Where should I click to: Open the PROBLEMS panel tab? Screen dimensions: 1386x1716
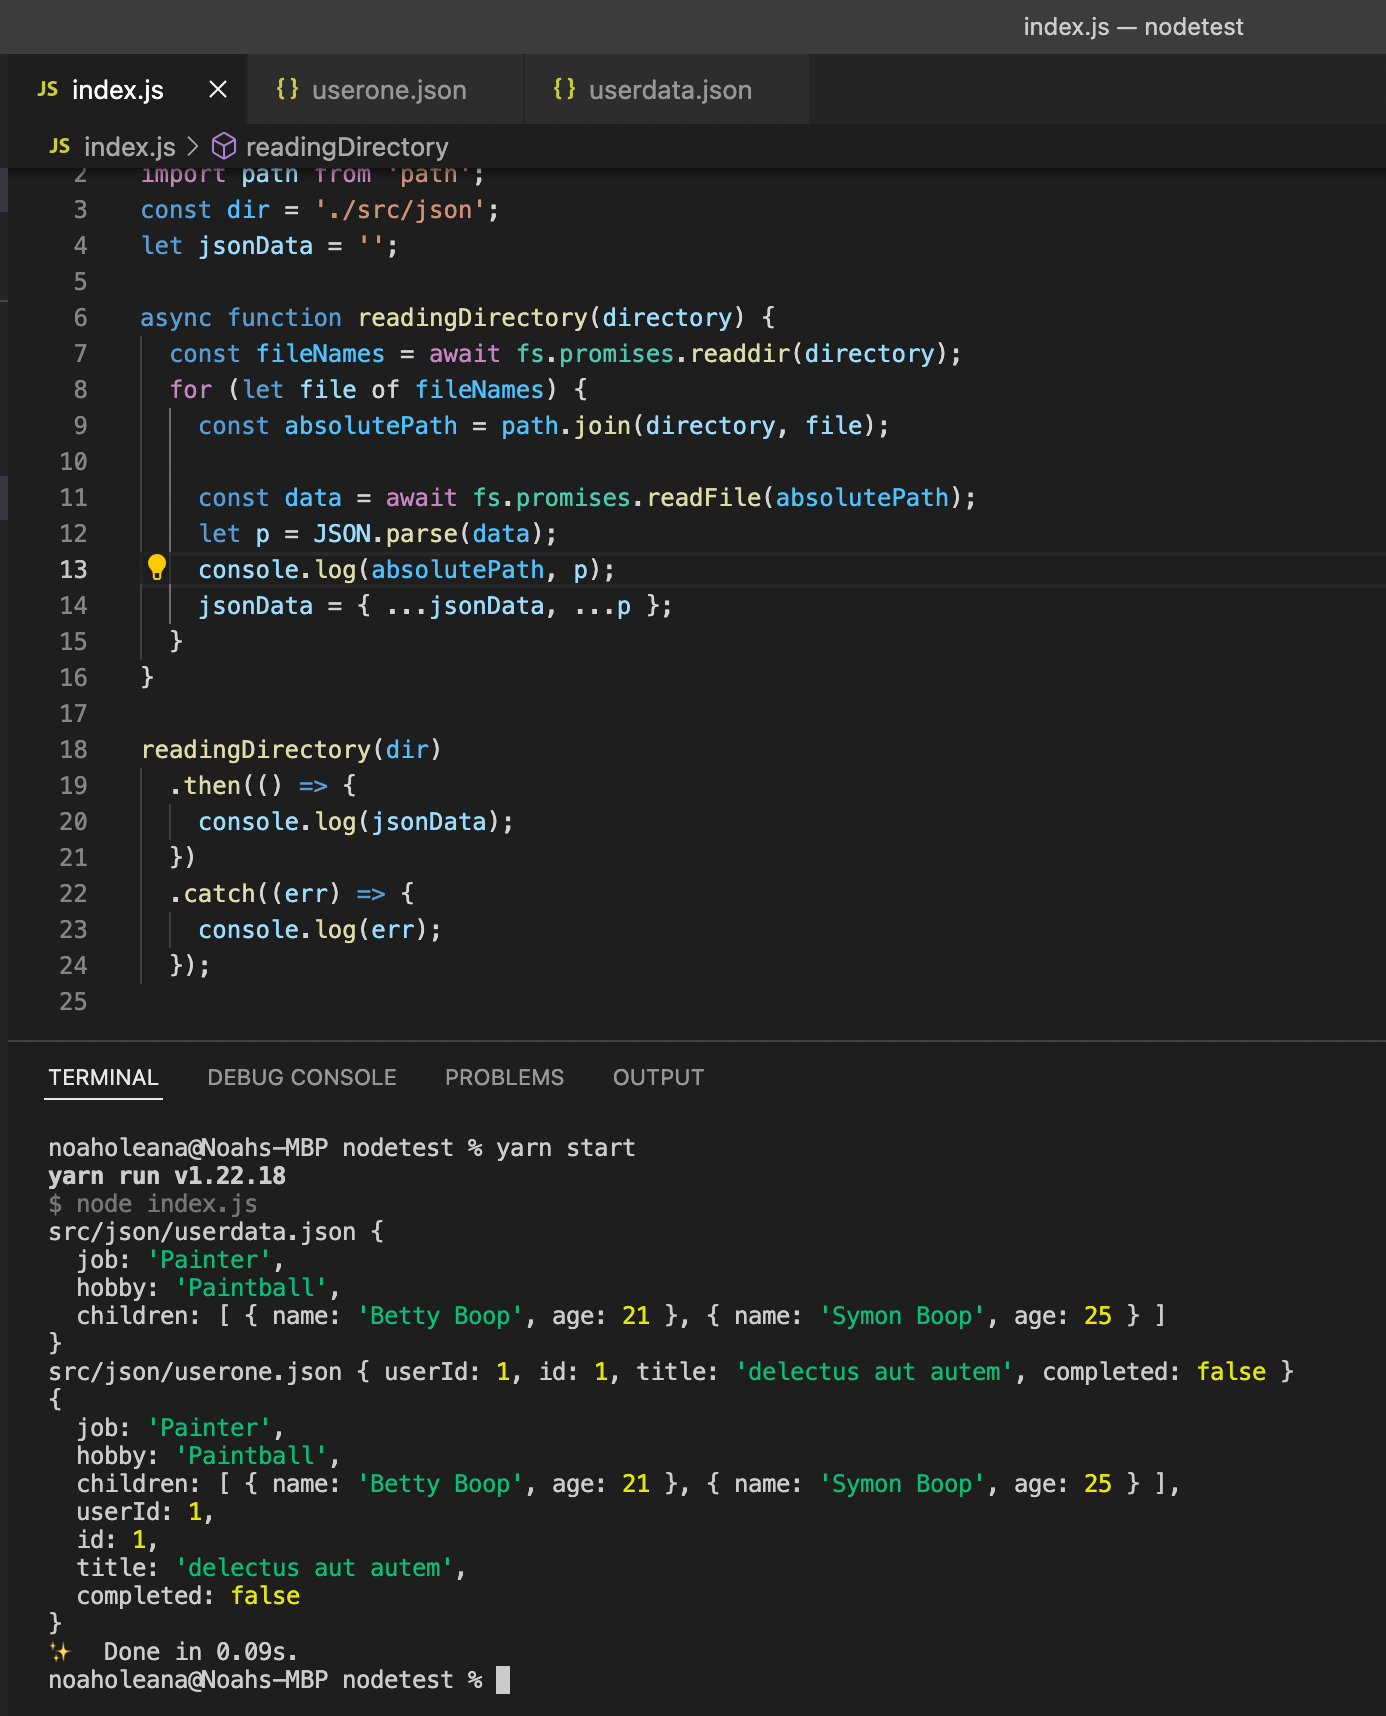click(x=504, y=1077)
